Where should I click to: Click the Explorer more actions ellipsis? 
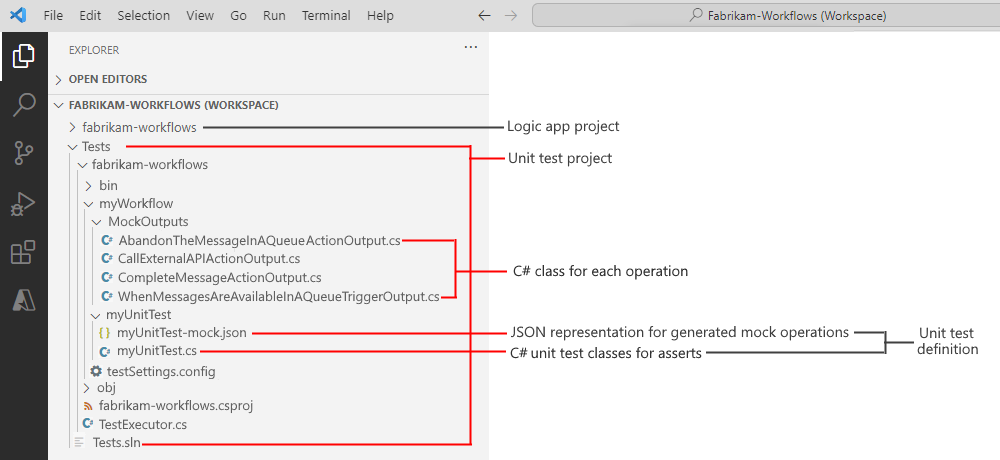coord(471,47)
